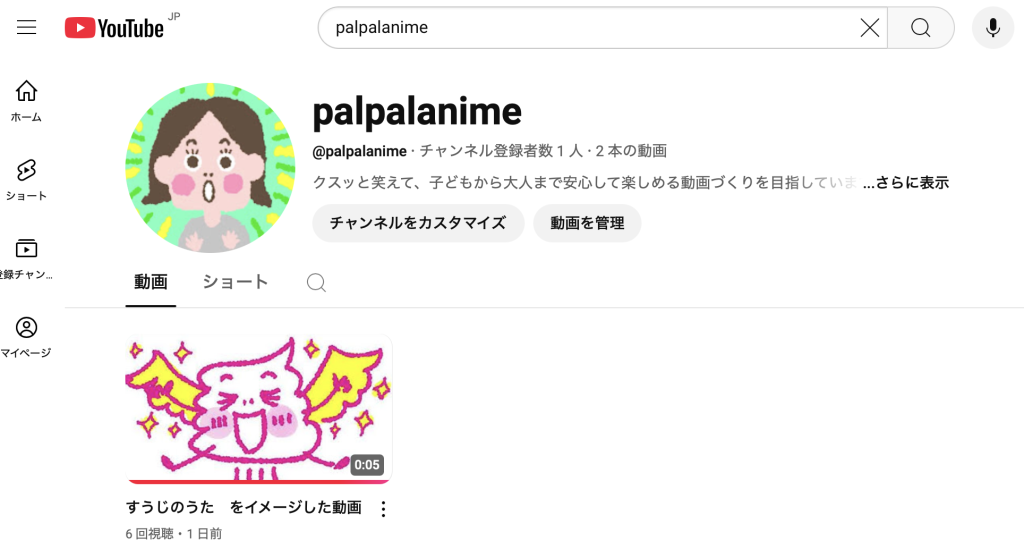This screenshot has width=1024, height=557.
Task: Open My Page in sidebar
Action: 26,337
